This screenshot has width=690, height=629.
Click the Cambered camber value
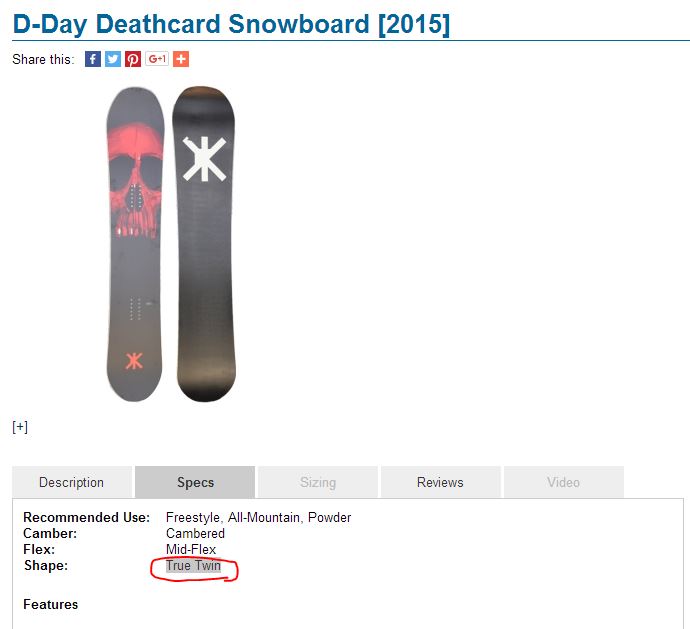tap(195, 533)
